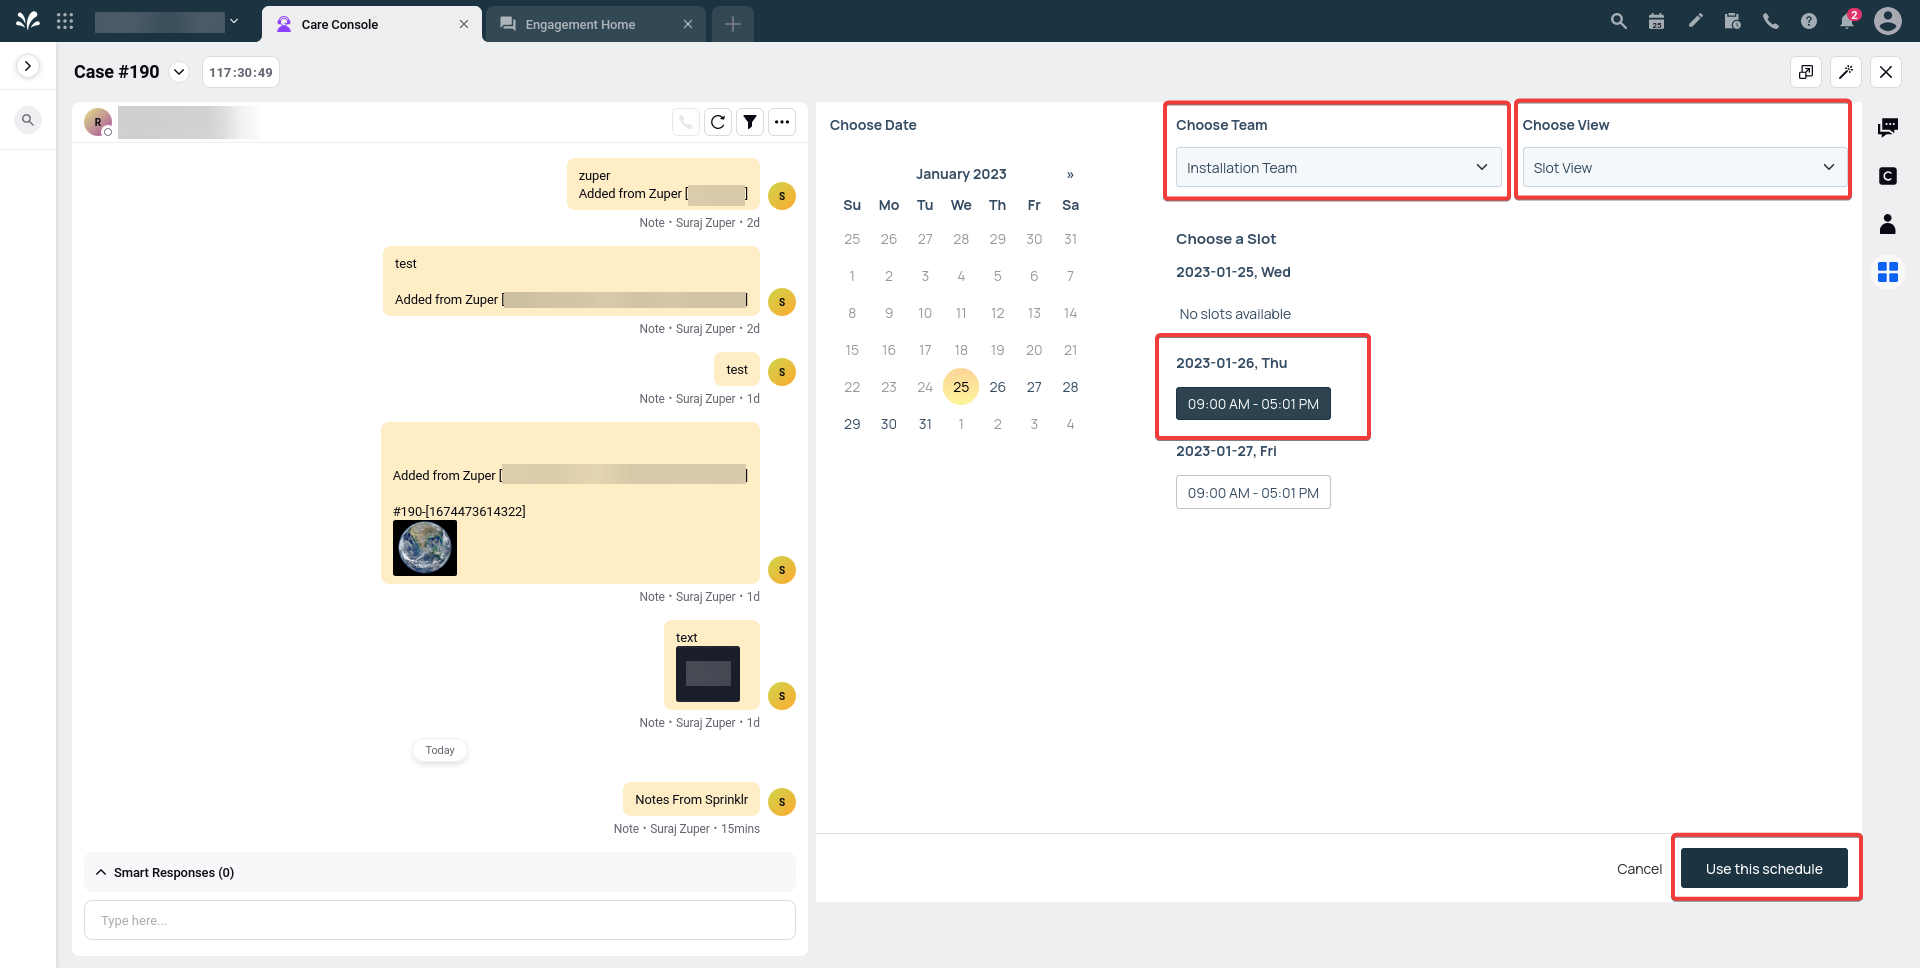Screen dimensions: 1920x968
Task: Open the three-dots more options menu
Action: pyautogui.click(x=782, y=122)
